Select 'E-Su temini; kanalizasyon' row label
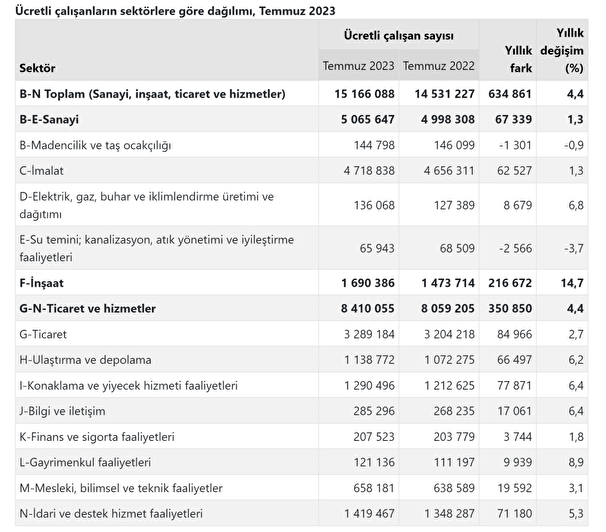606x532 pixels. (157, 248)
